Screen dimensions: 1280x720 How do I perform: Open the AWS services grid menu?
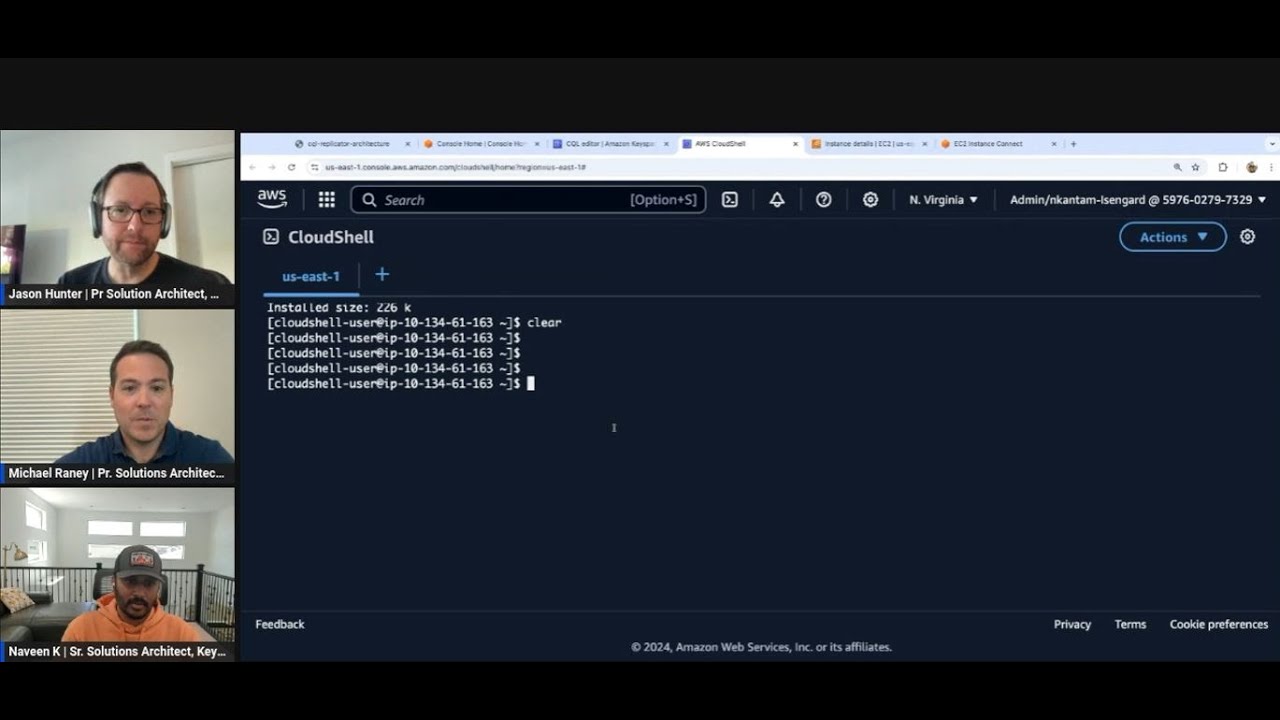pyautogui.click(x=326, y=200)
